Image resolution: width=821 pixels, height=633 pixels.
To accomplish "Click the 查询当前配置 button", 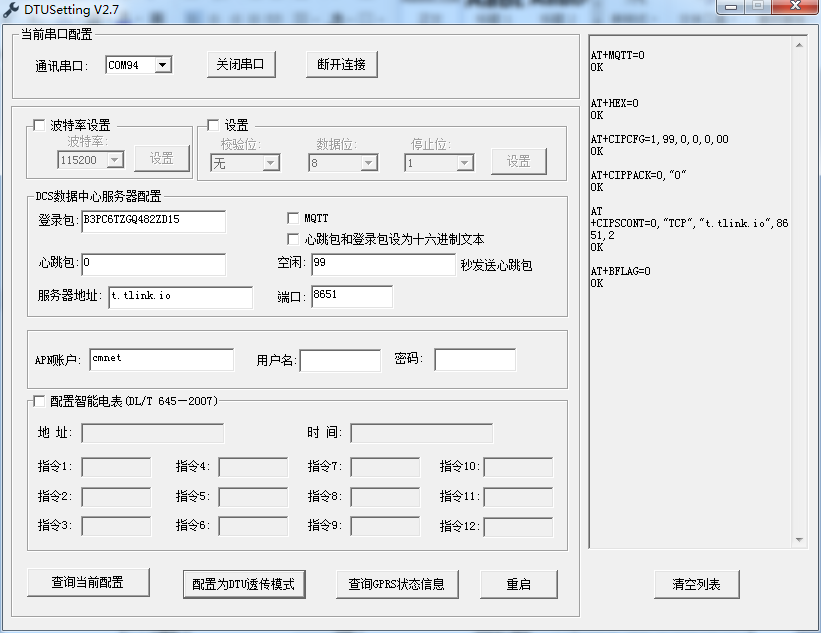I will pyautogui.click(x=88, y=584).
